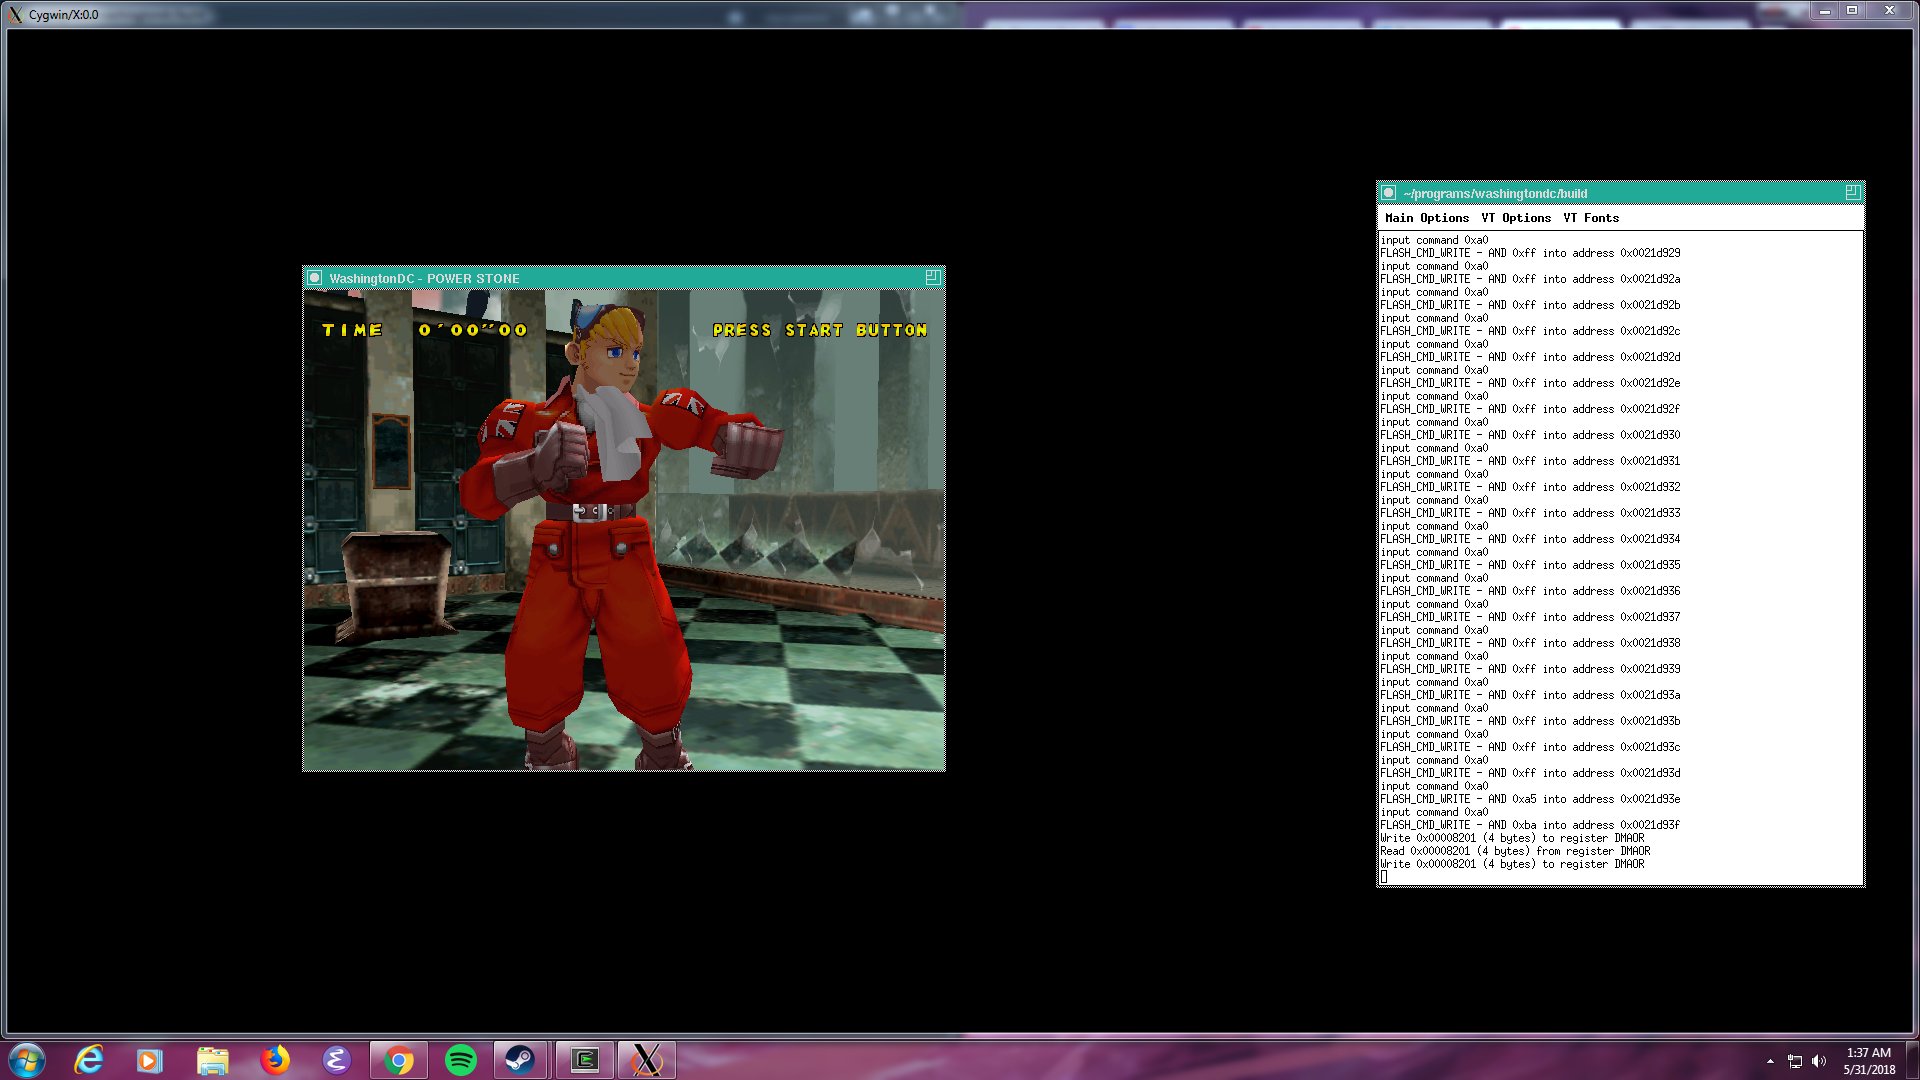The height and width of the screenshot is (1080, 1920).
Task: Click the ~/programs/washingtondc/build title bar
Action: pyautogui.click(x=1620, y=193)
